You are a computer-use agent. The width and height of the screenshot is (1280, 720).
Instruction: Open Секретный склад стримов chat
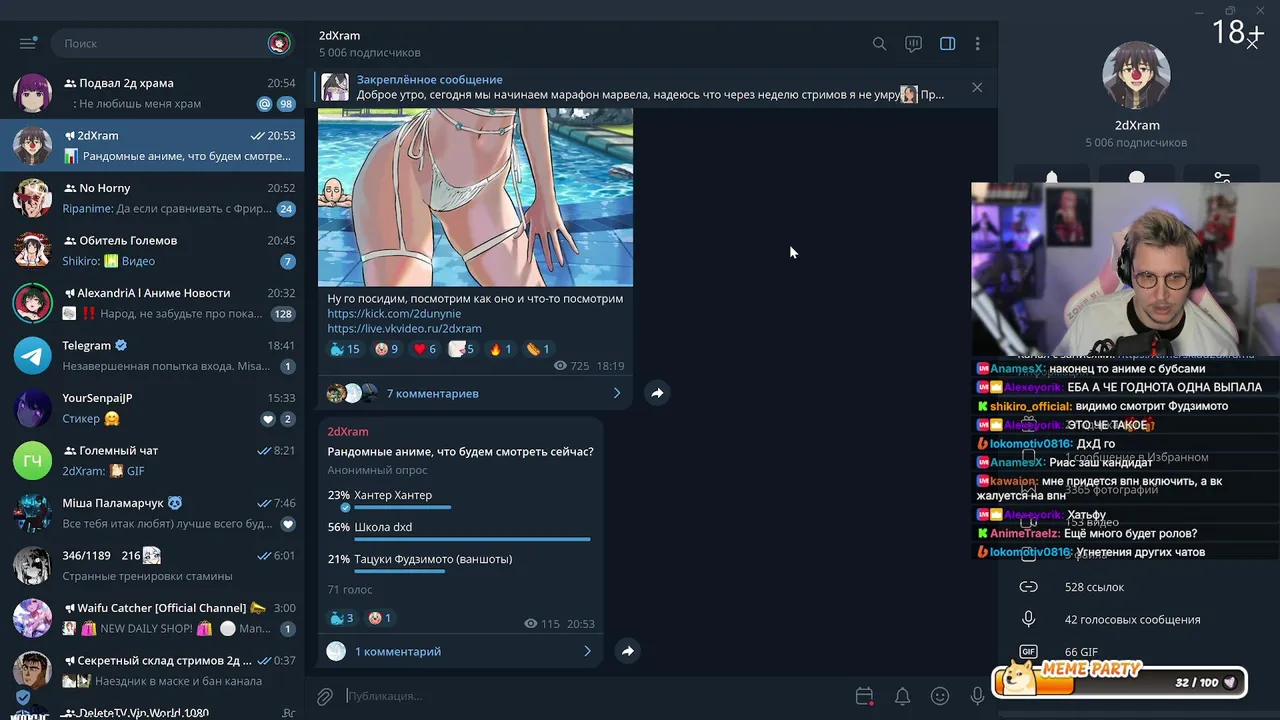click(152, 671)
